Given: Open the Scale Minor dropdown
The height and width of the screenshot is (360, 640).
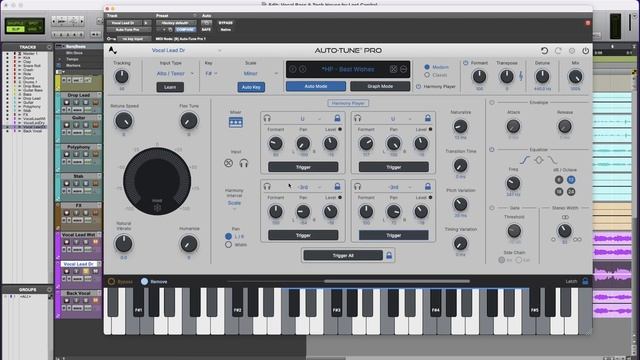Looking at the screenshot, I should tap(260, 73).
